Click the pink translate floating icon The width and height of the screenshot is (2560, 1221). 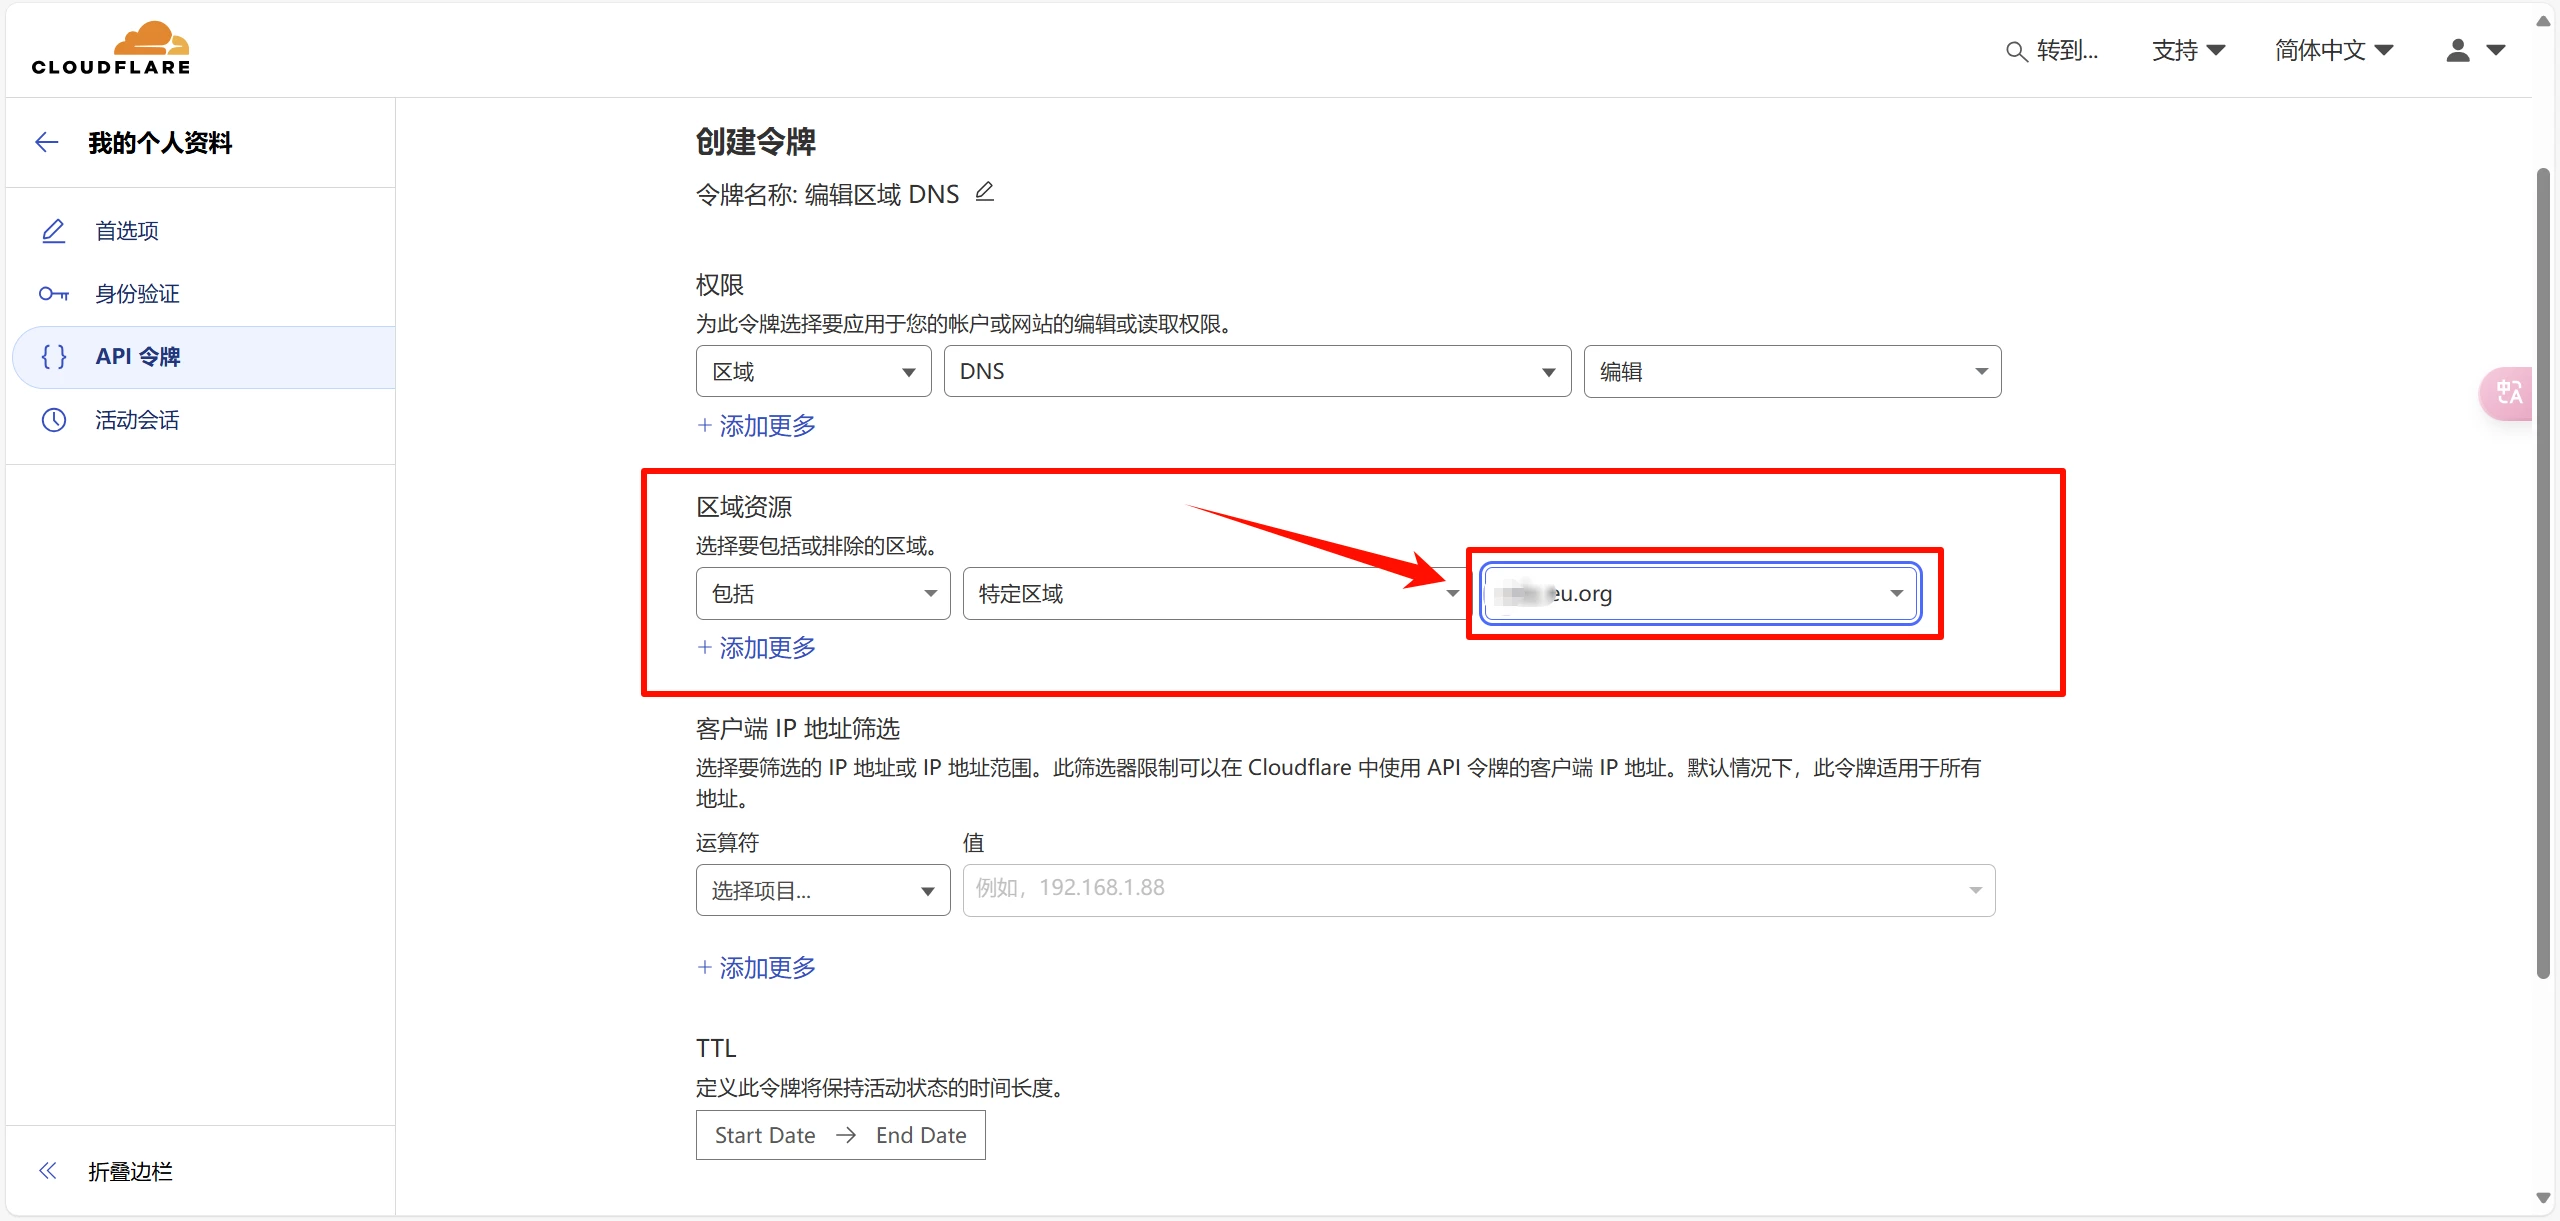(x=2508, y=393)
